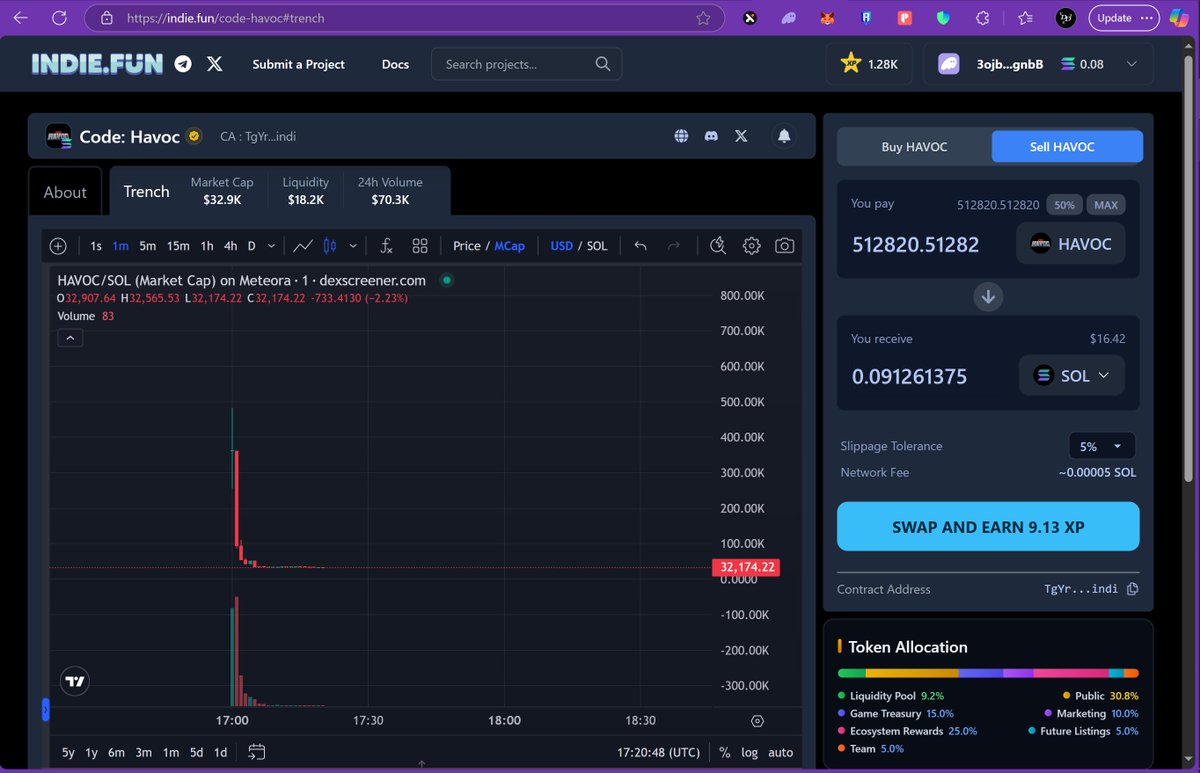Click the Search projects input field
The width and height of the screenshot is (1200, 773).
[x=526, y=64]
